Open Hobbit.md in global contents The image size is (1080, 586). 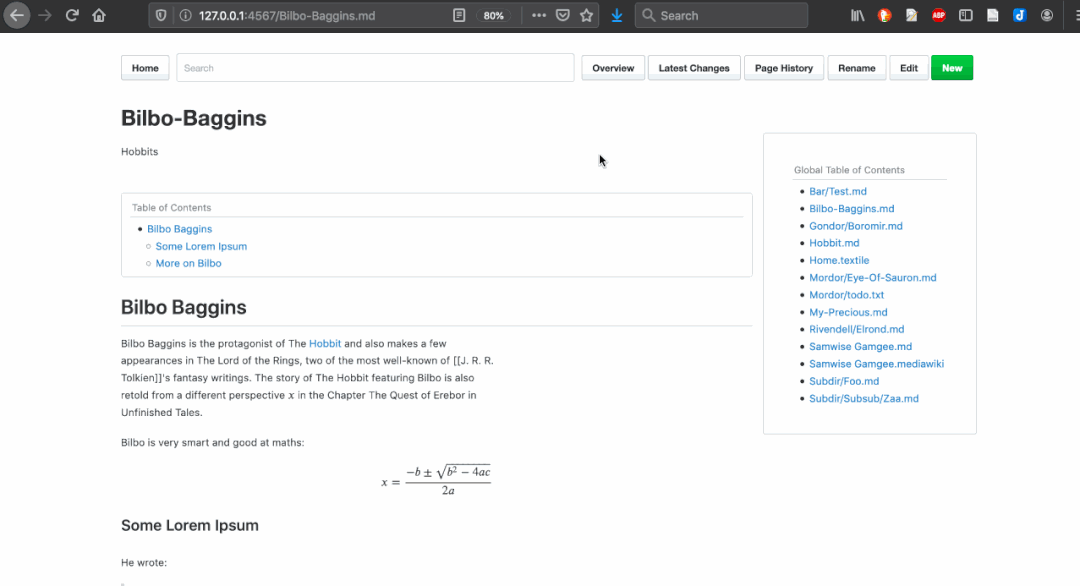pos(834,243)
